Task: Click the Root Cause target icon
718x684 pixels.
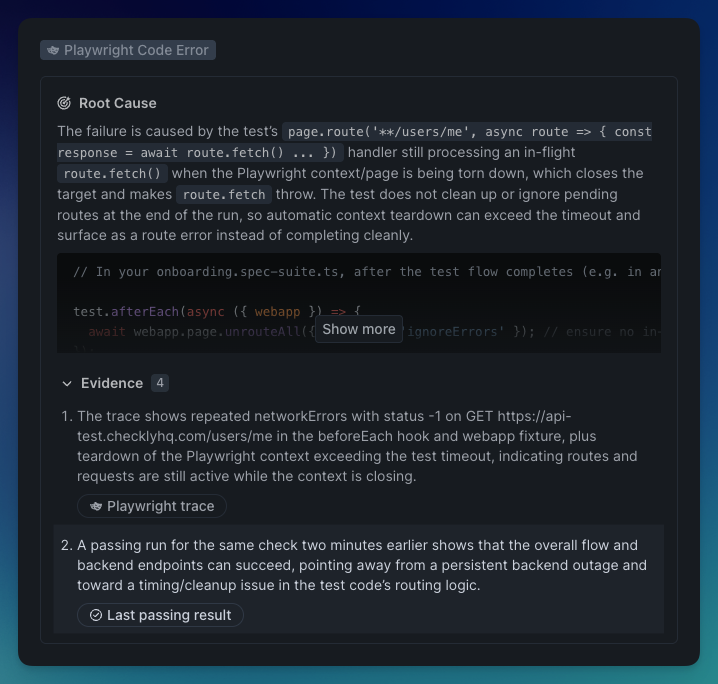Action: pyautogui.click(x=64, y=103)
